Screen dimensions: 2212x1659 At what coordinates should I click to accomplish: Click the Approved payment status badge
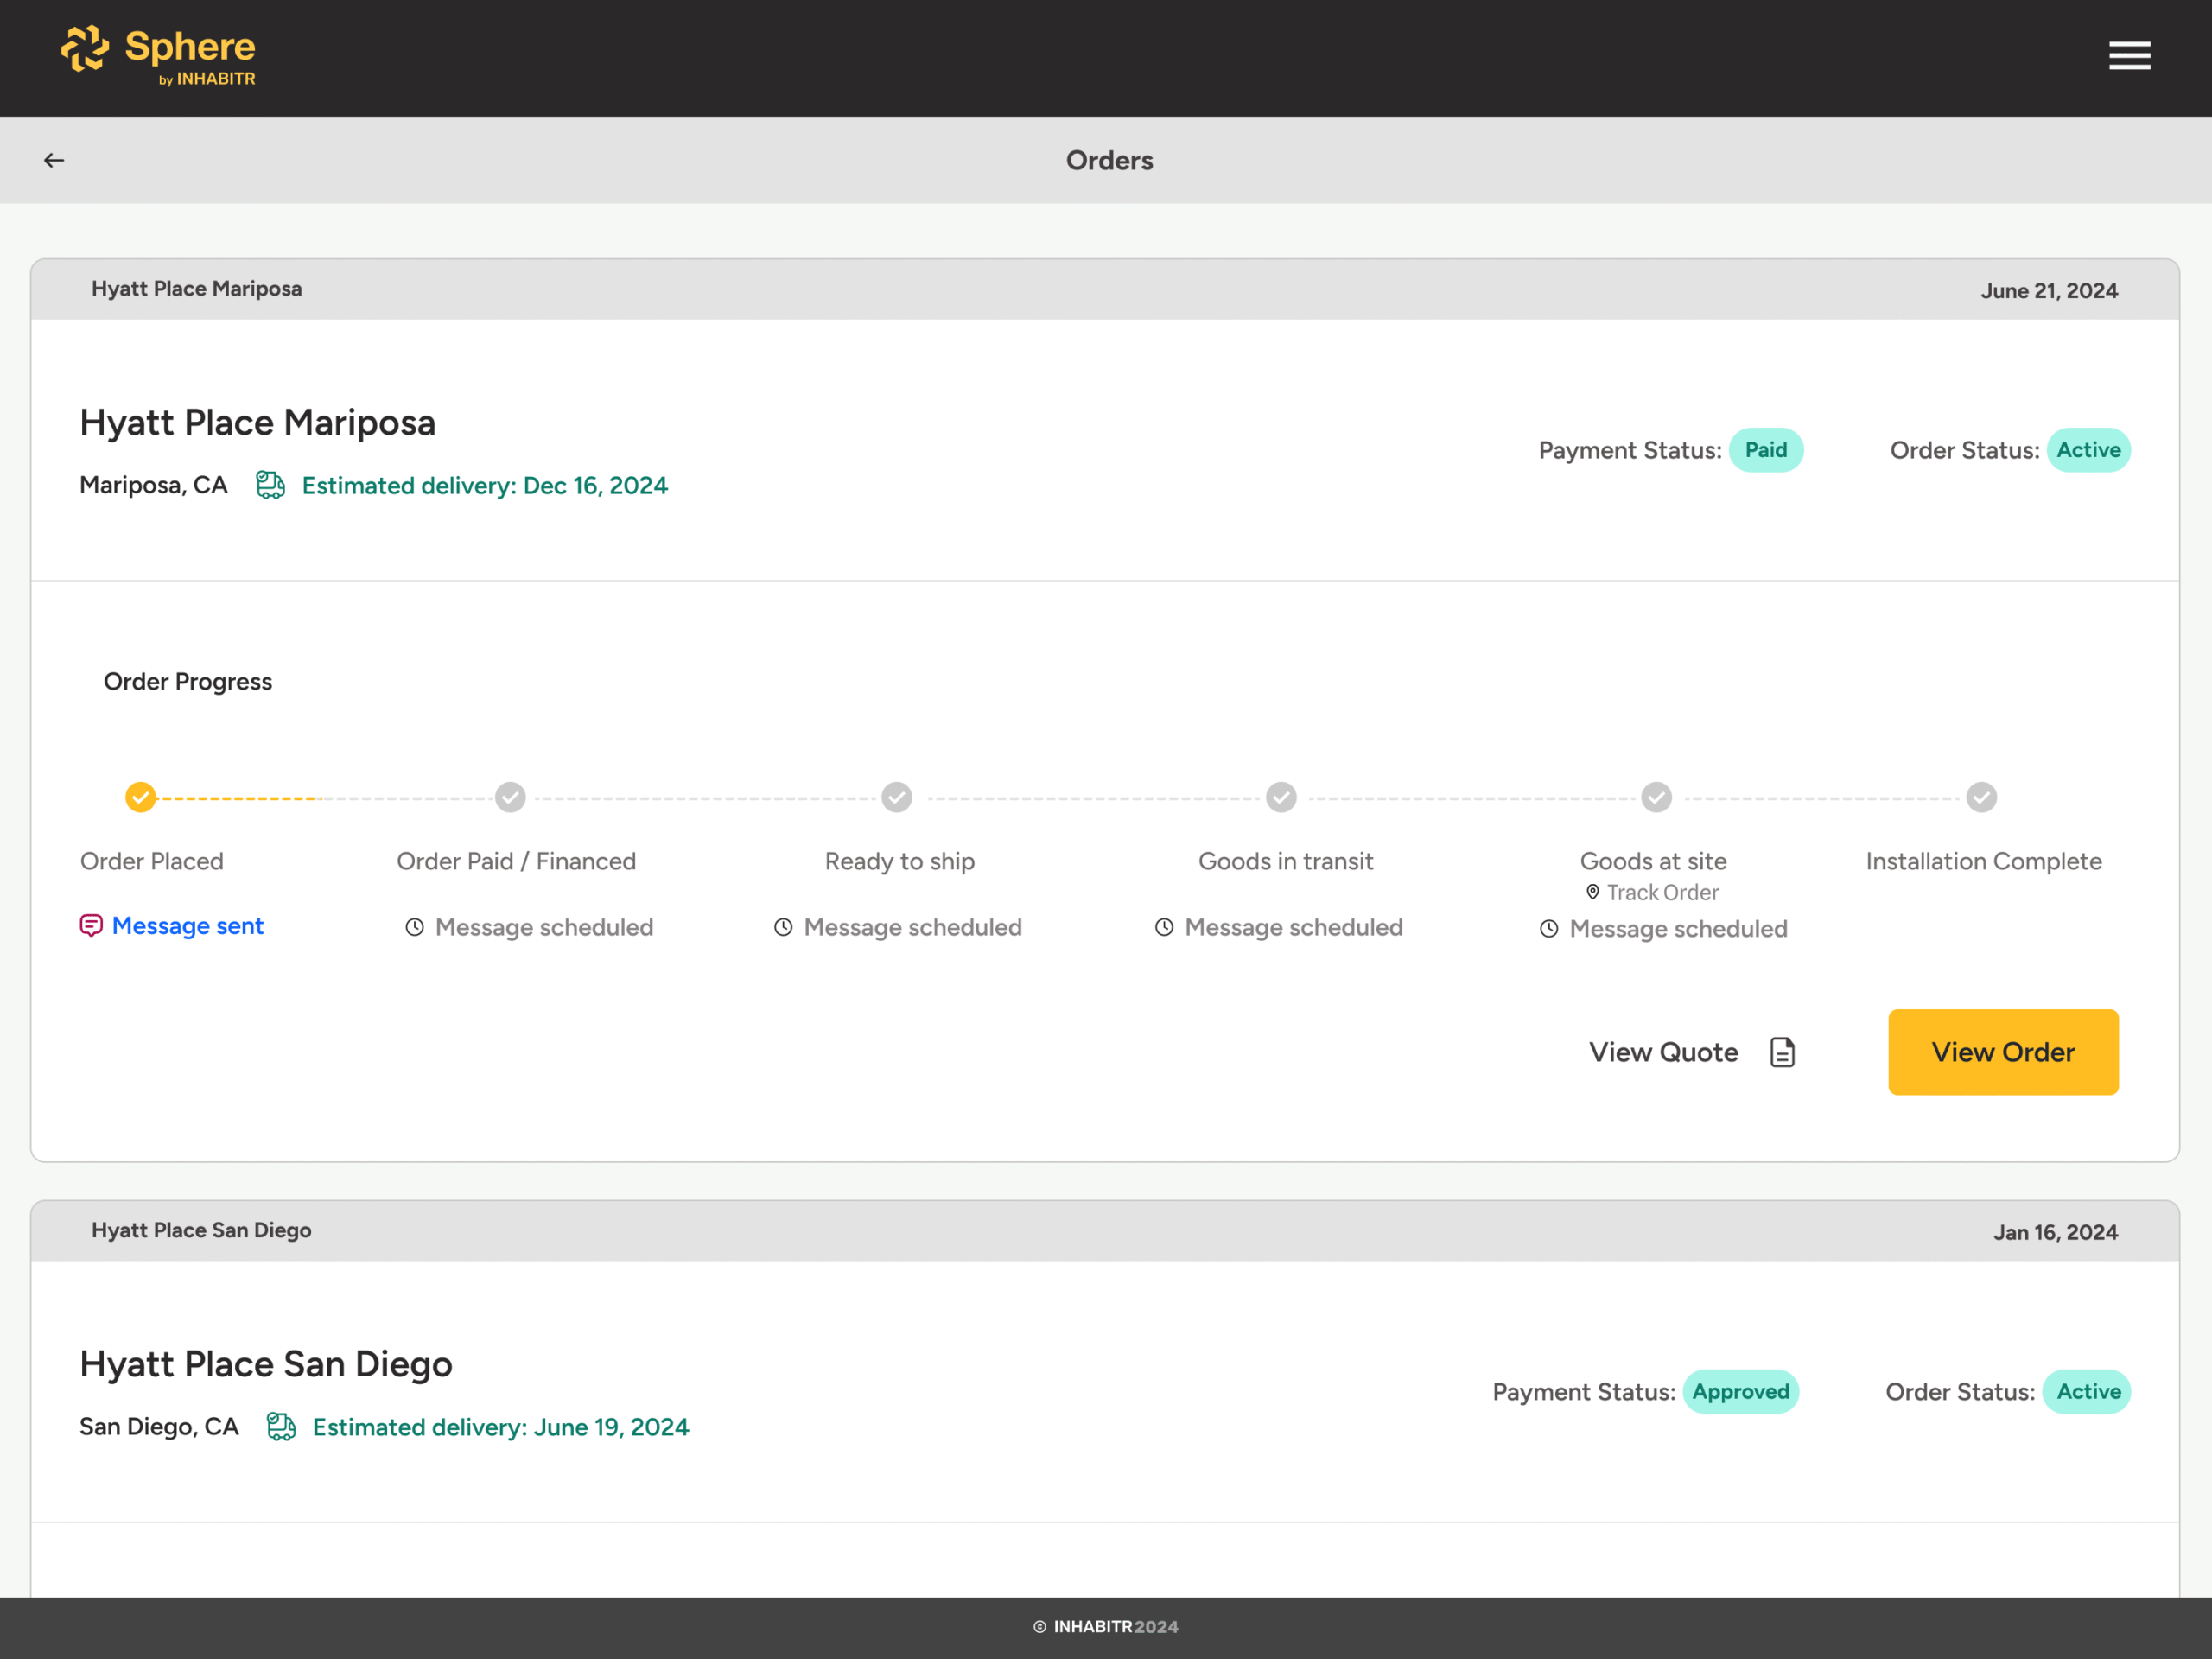coord(1740,1392)
